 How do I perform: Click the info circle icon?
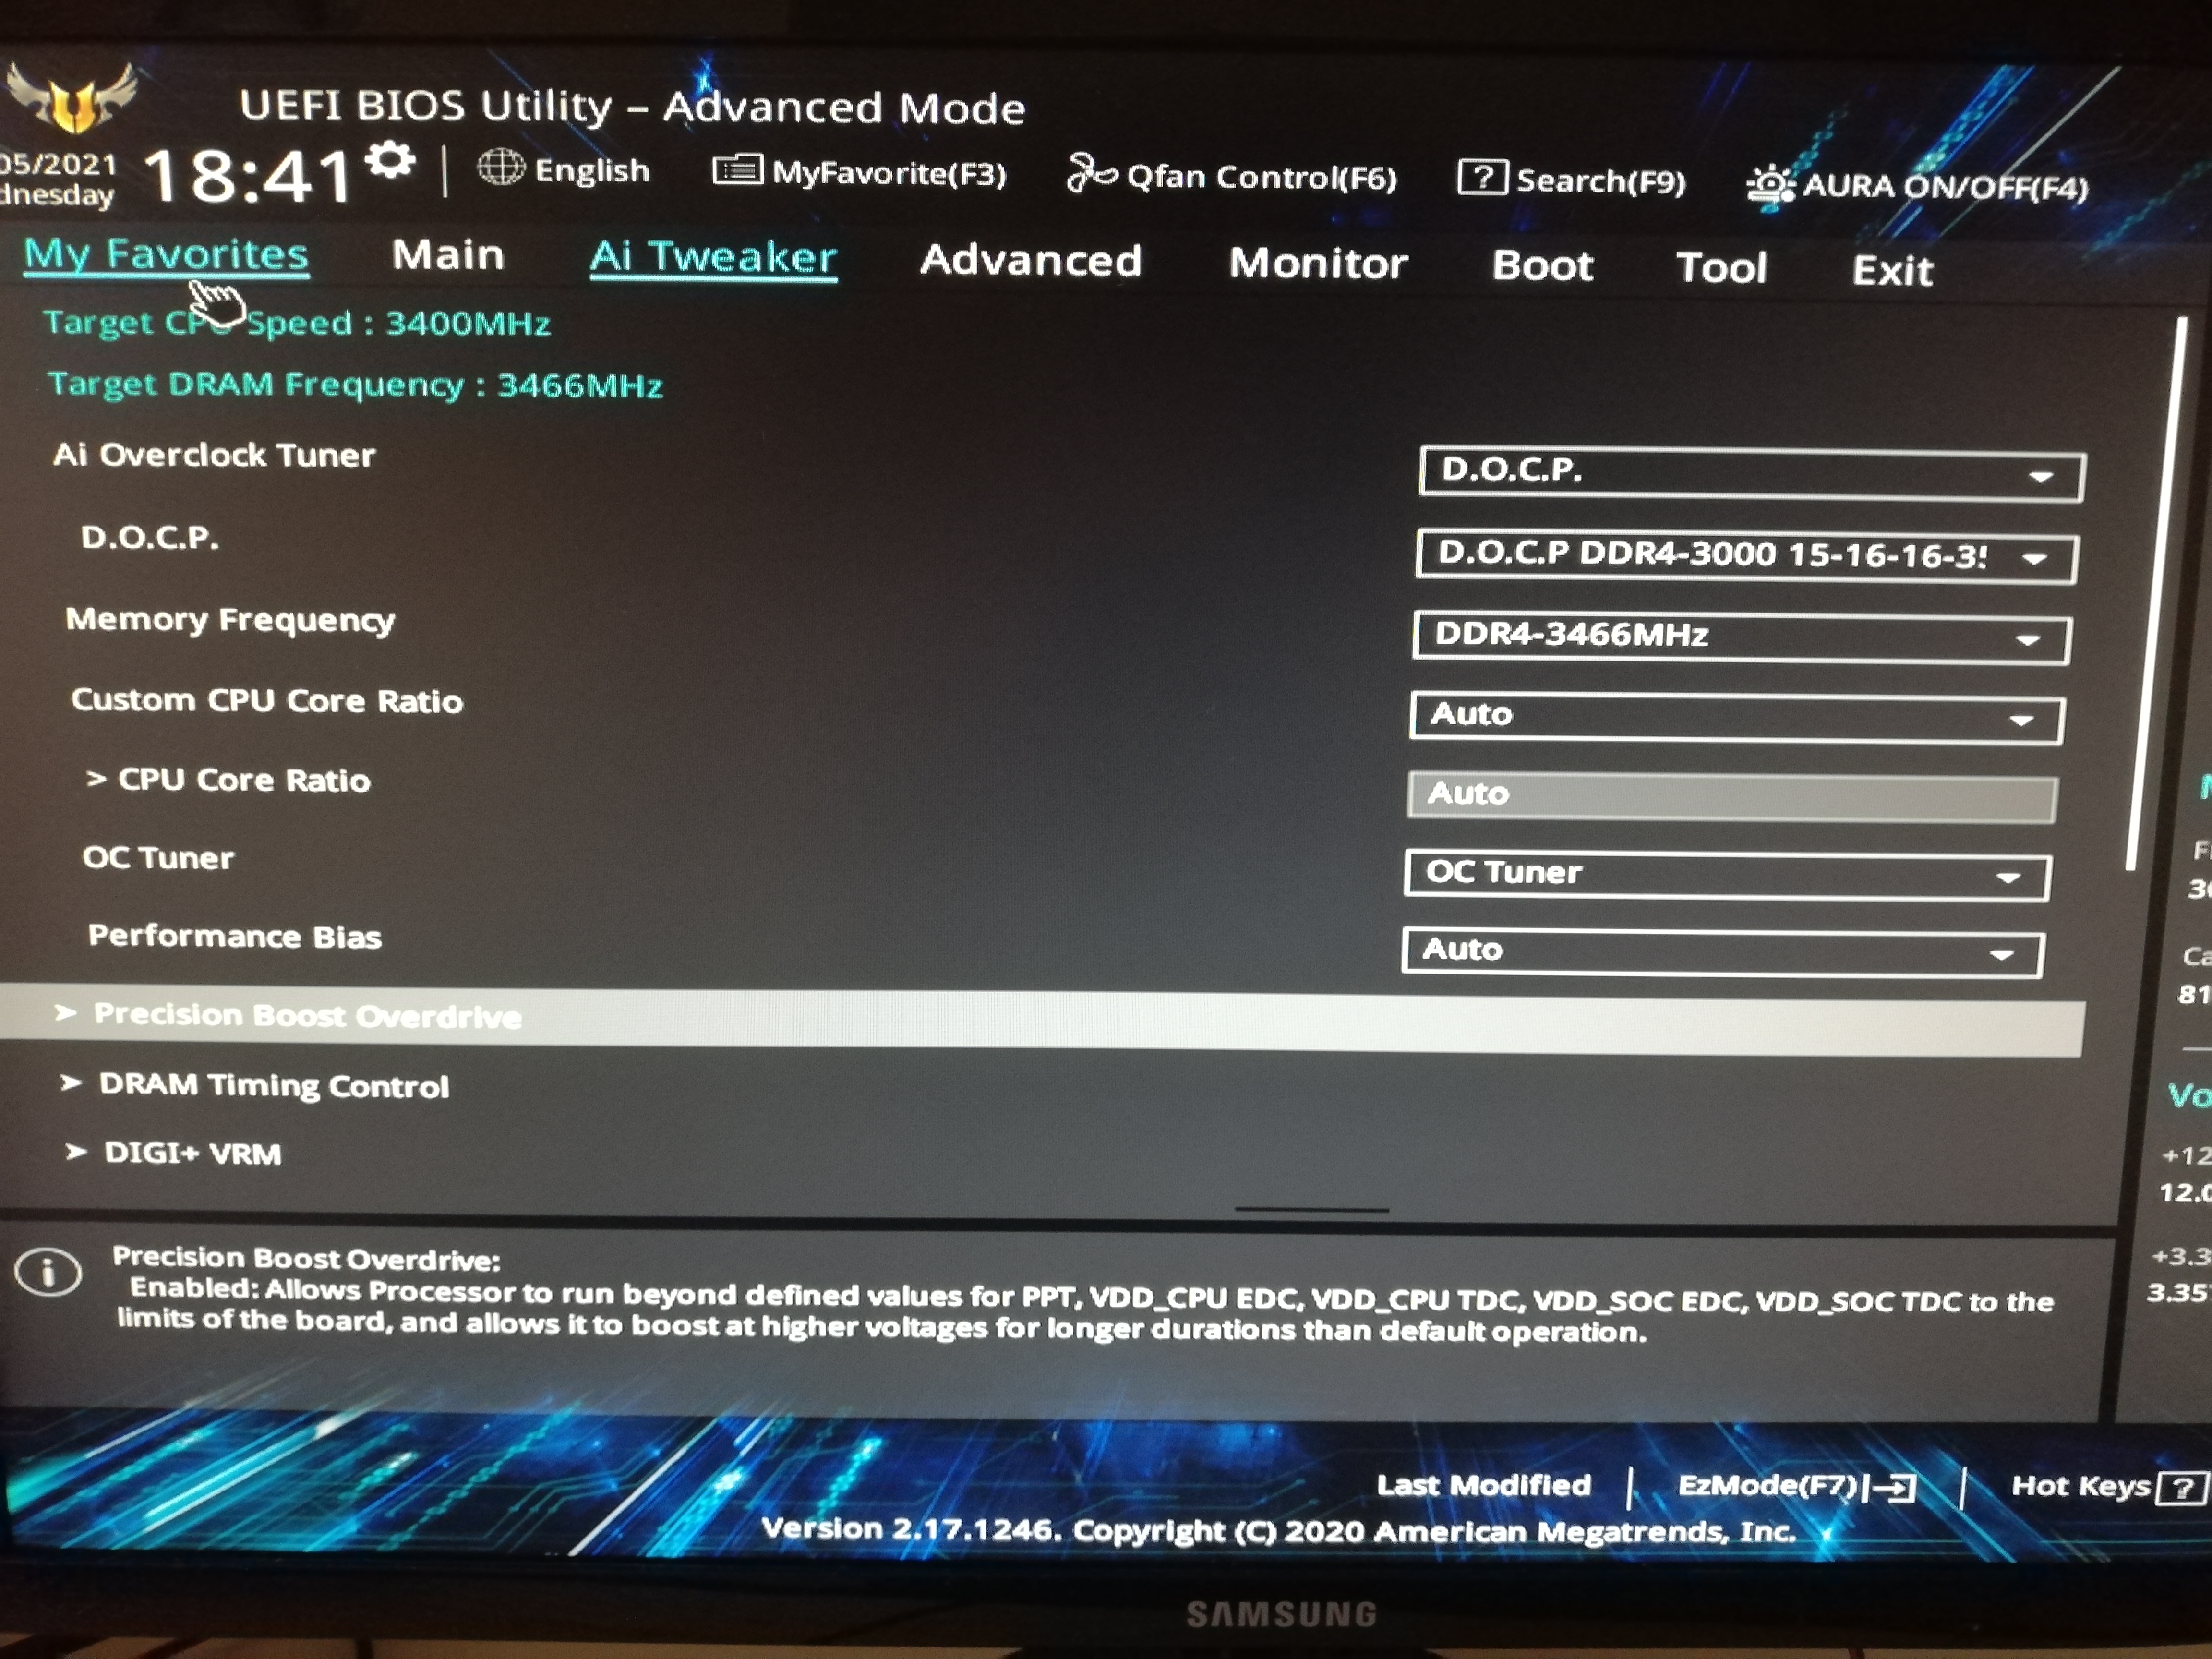48,1272
